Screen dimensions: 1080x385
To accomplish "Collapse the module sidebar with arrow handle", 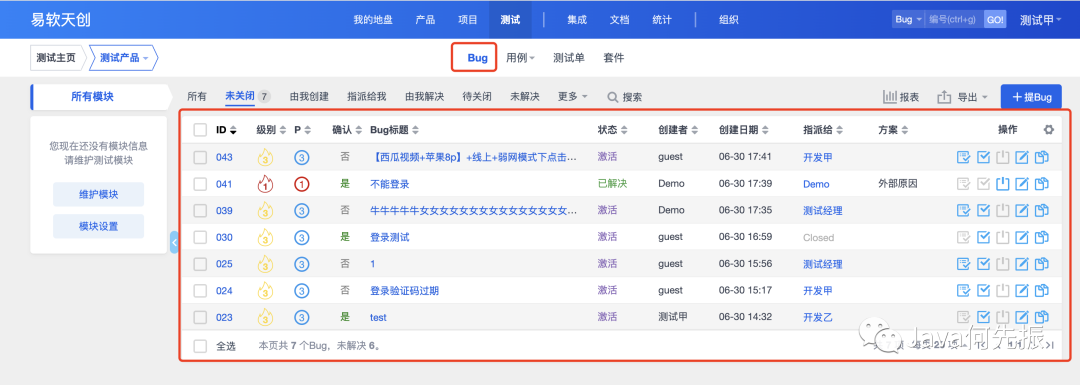I will 174,242.
